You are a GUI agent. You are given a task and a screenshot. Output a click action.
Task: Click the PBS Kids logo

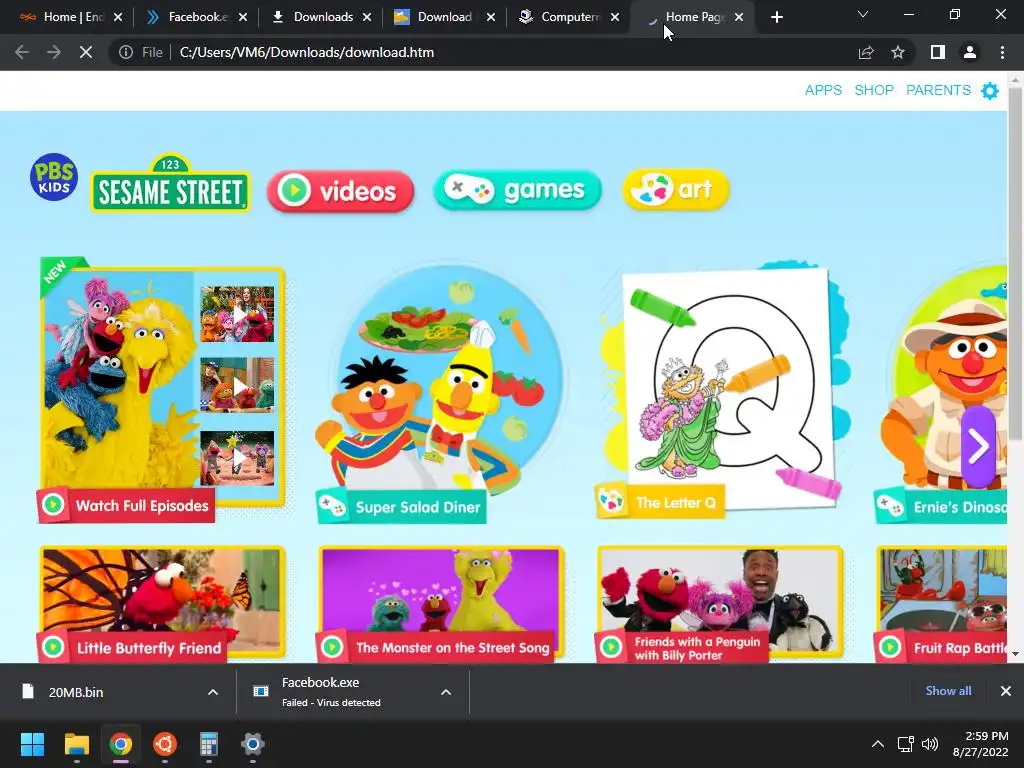54,177
